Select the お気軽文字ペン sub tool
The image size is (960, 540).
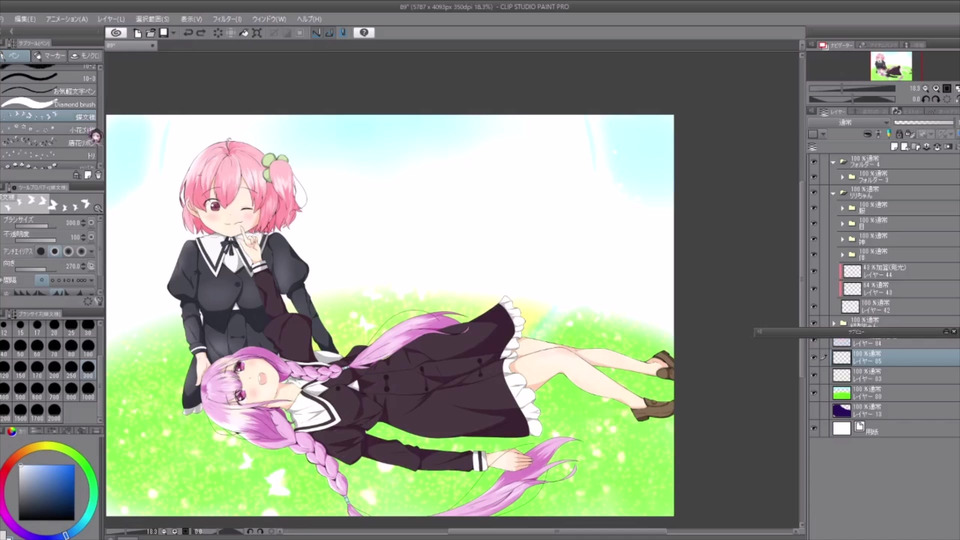click(x=49, y=91)
